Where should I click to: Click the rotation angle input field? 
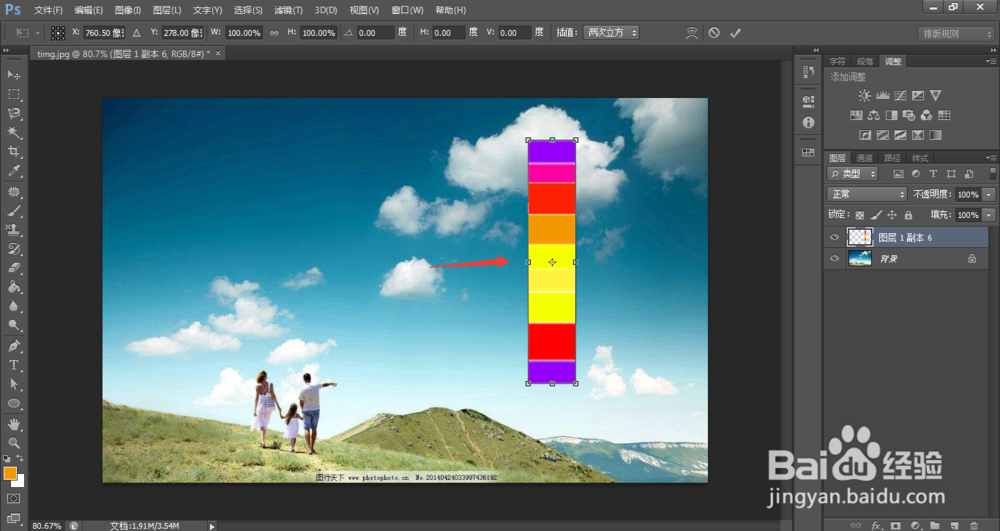[375, 33]
